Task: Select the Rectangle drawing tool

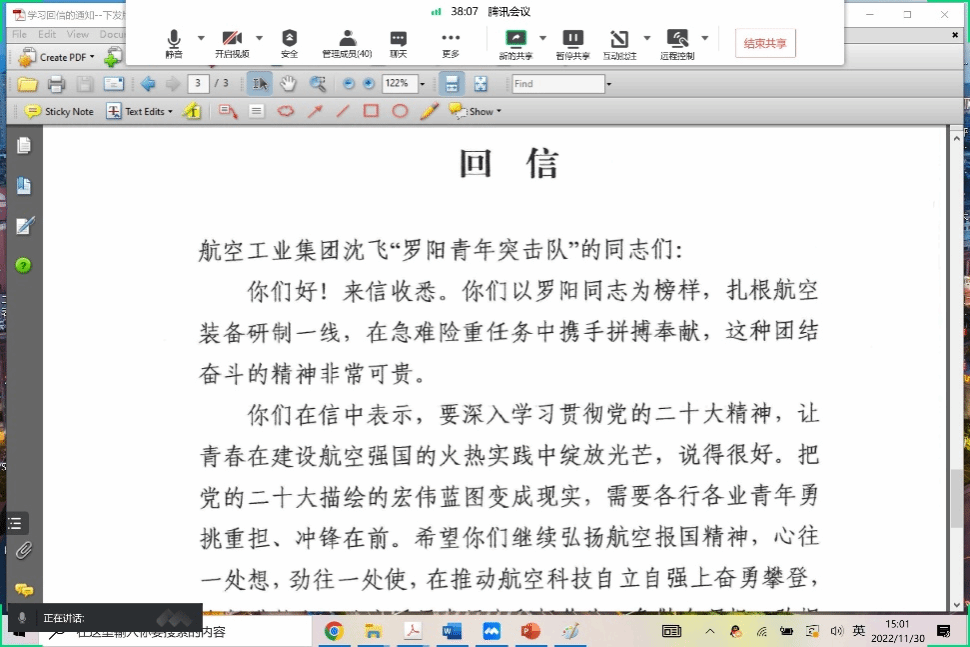Action: tap(371, 111)
